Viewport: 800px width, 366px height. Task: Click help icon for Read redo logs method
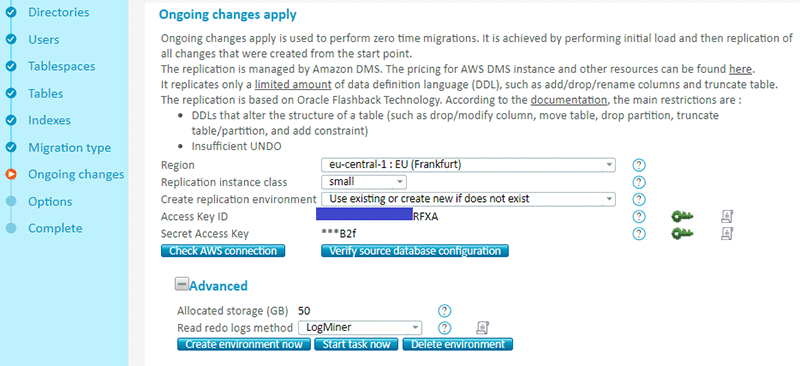coord(445,328)
